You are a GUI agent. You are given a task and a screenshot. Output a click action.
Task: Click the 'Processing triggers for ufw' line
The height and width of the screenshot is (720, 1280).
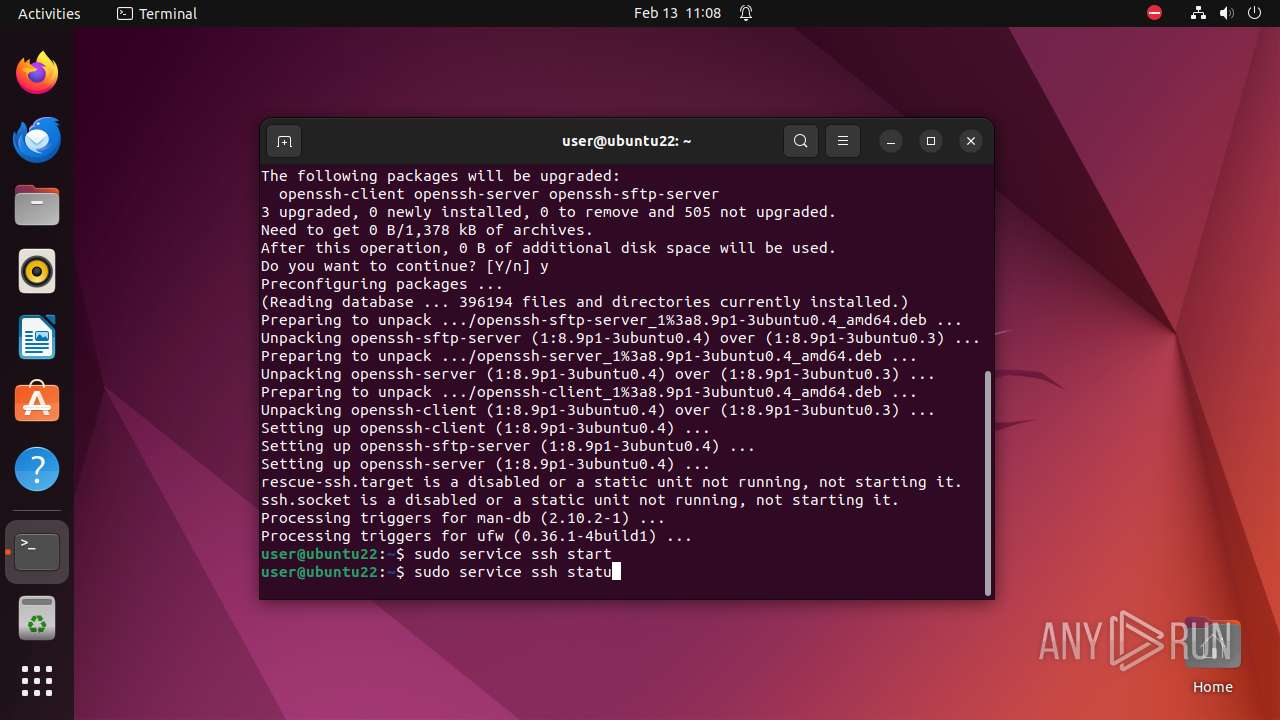tap(477, 536)
